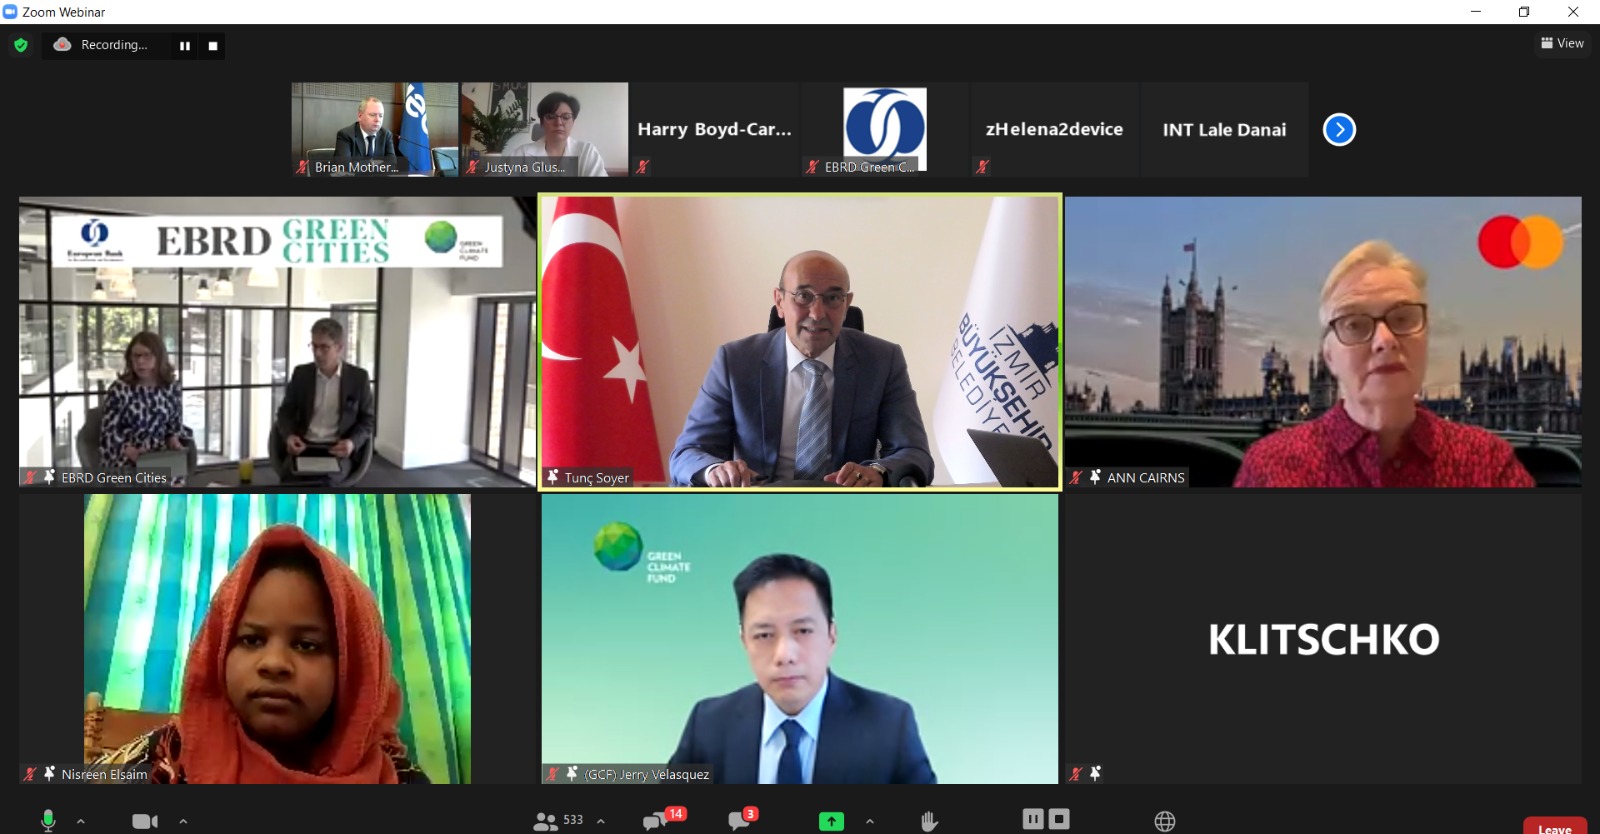Open the Participants panel showing 533
1600x834 pixels.
(x=558, y=821)
